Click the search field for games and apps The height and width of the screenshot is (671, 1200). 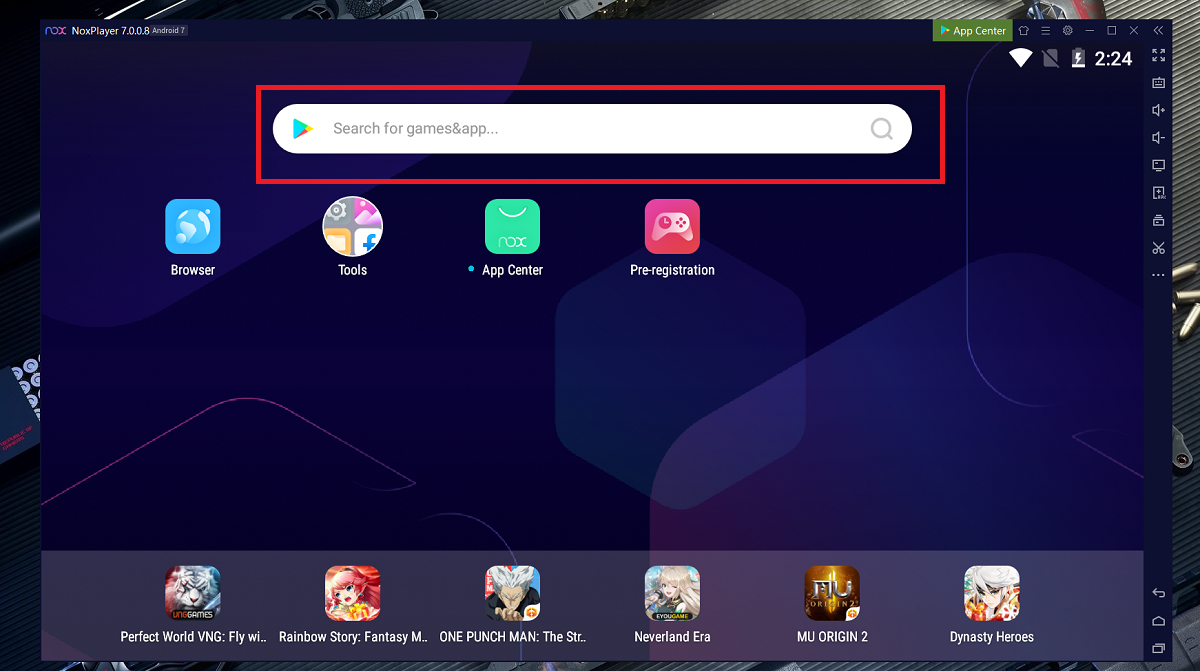[x=592, y=129]
